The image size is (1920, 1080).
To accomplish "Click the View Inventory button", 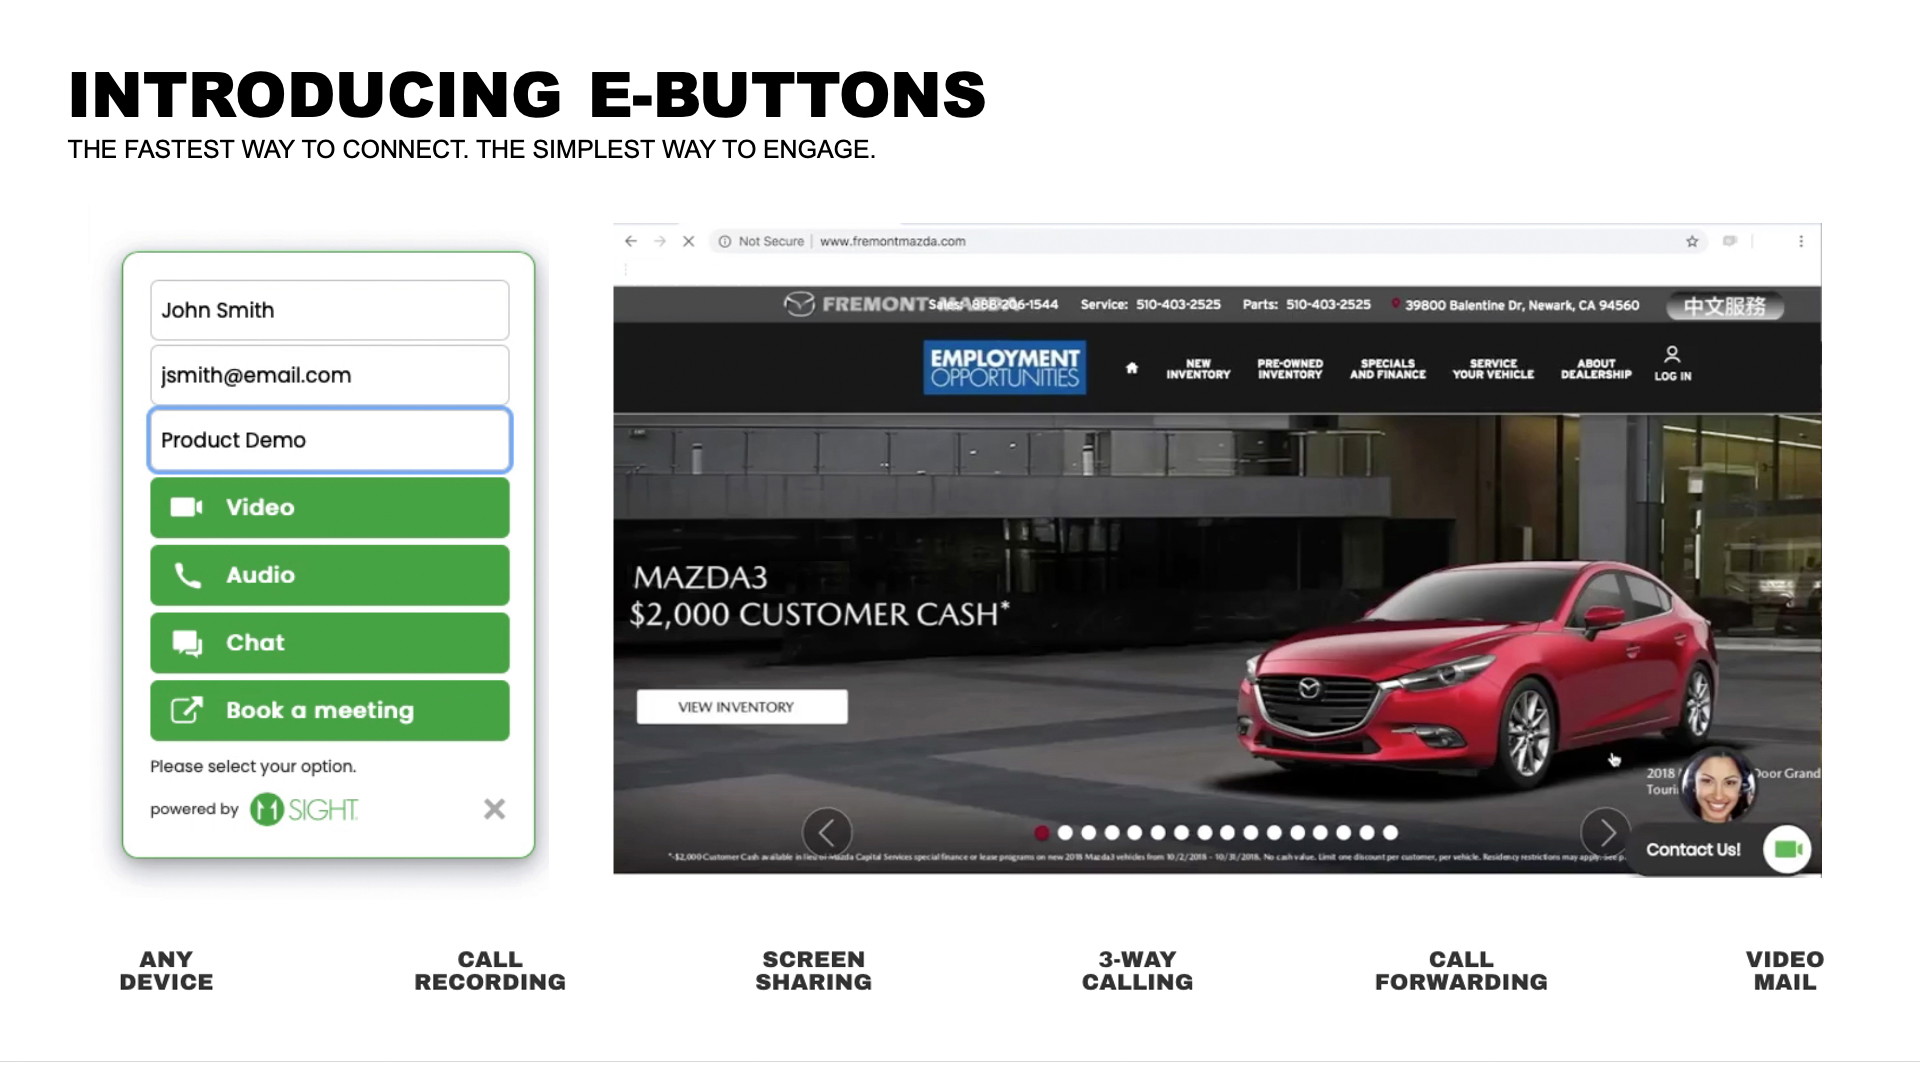I will (742, 707).
